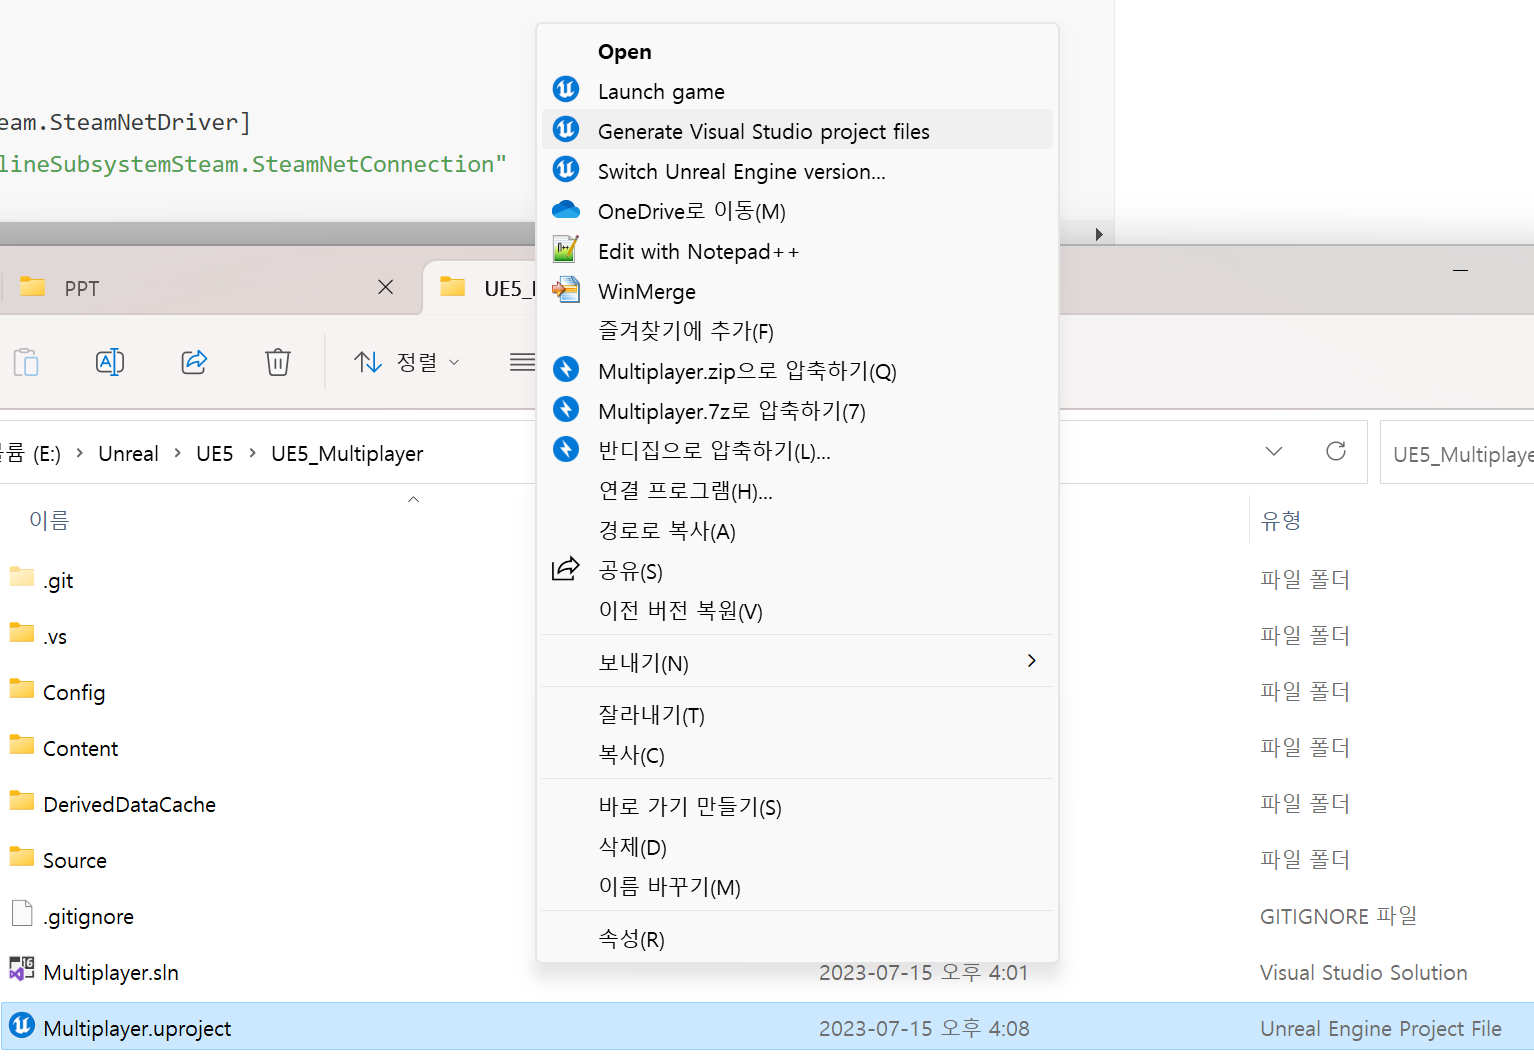The width and height of the screenshot is (1534, 1063).
Task: Select Switch Unreal Engine version...
Action: pyautogui.click(x=797, y=171)
